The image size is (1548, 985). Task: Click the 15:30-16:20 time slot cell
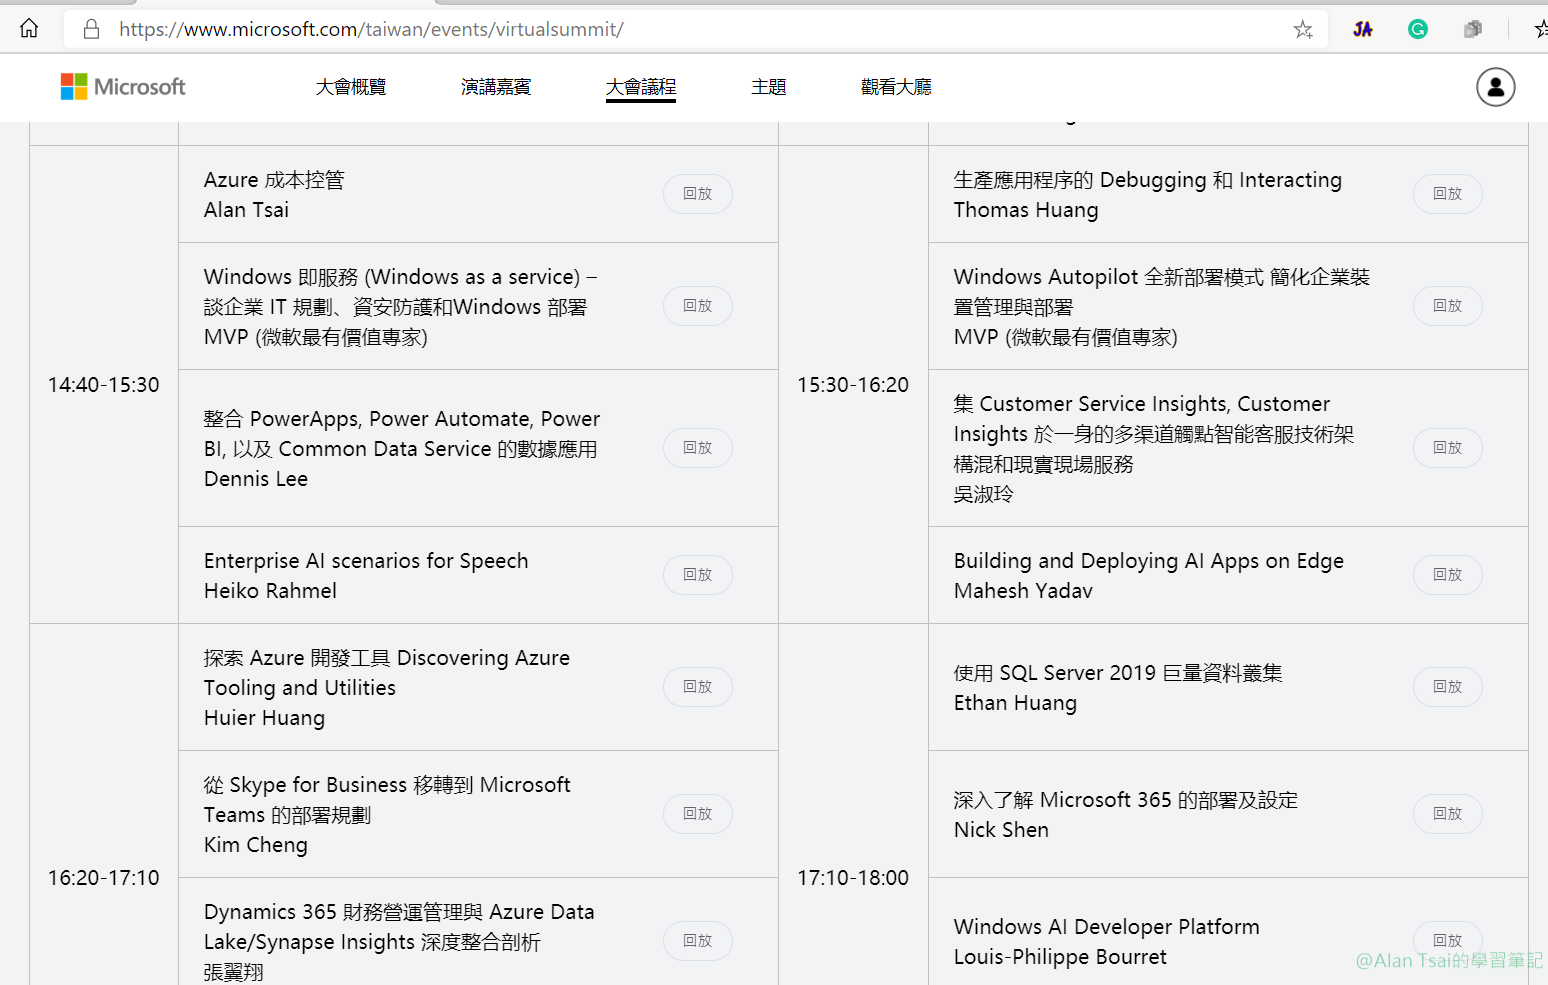[853, 385]
